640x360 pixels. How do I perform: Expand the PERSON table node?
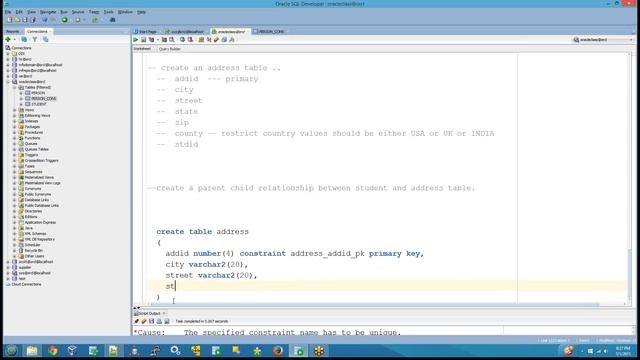[x=21, y=93]
